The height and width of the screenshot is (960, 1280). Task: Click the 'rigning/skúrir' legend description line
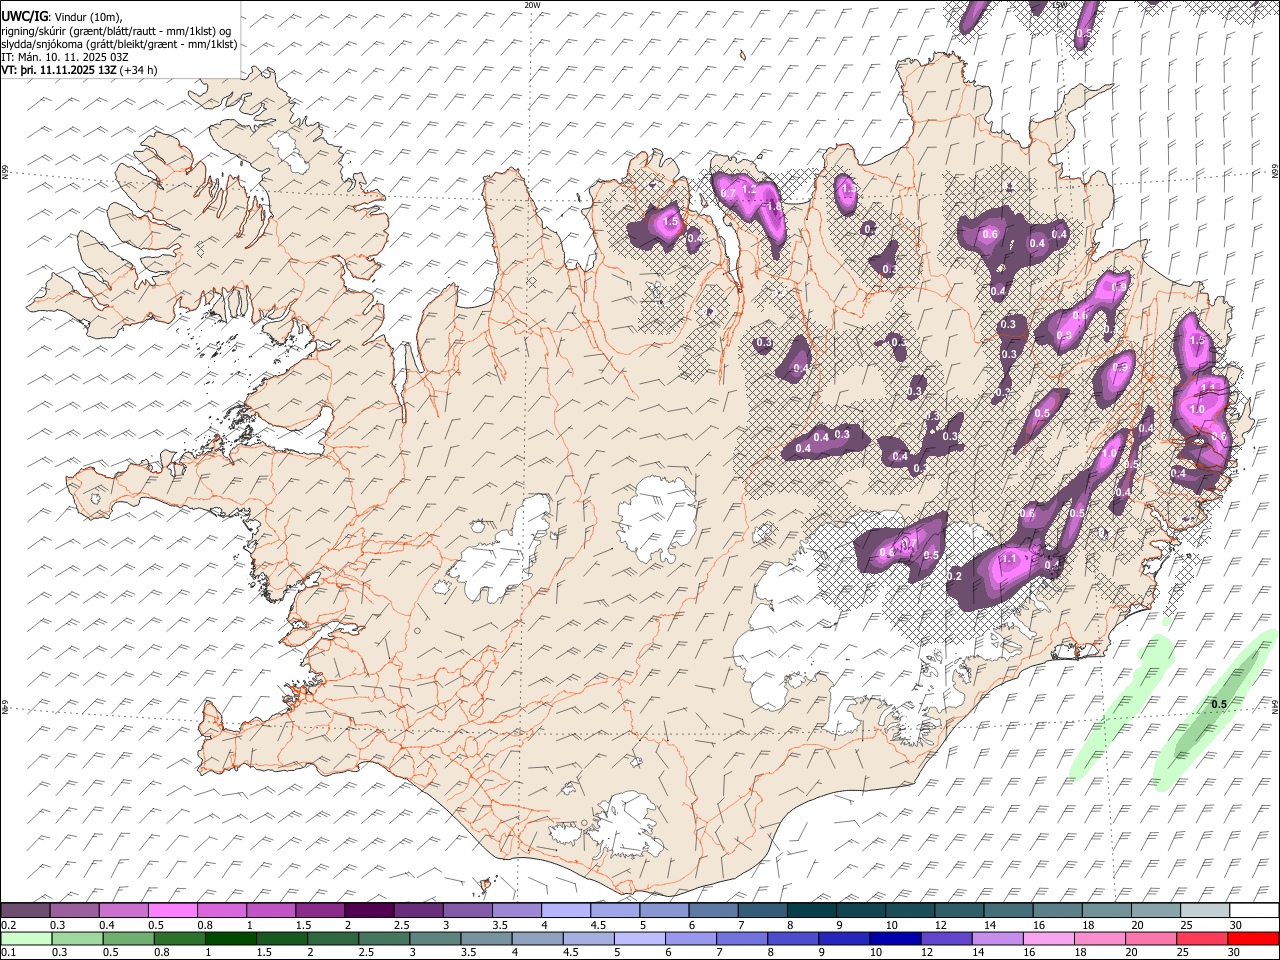tap(117, 31)
